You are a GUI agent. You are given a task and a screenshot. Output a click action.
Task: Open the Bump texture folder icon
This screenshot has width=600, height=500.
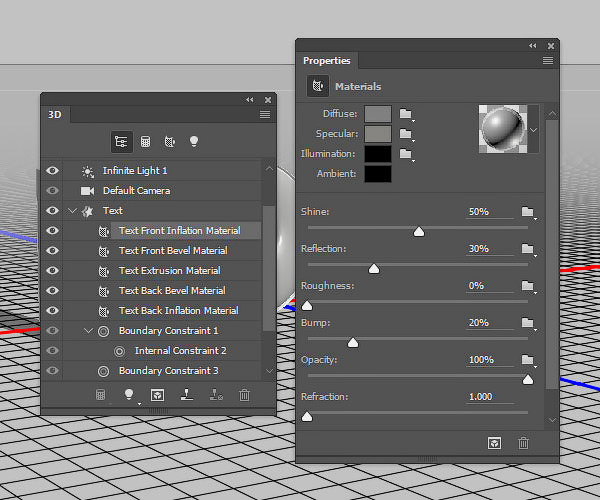(x=528, y=323)
